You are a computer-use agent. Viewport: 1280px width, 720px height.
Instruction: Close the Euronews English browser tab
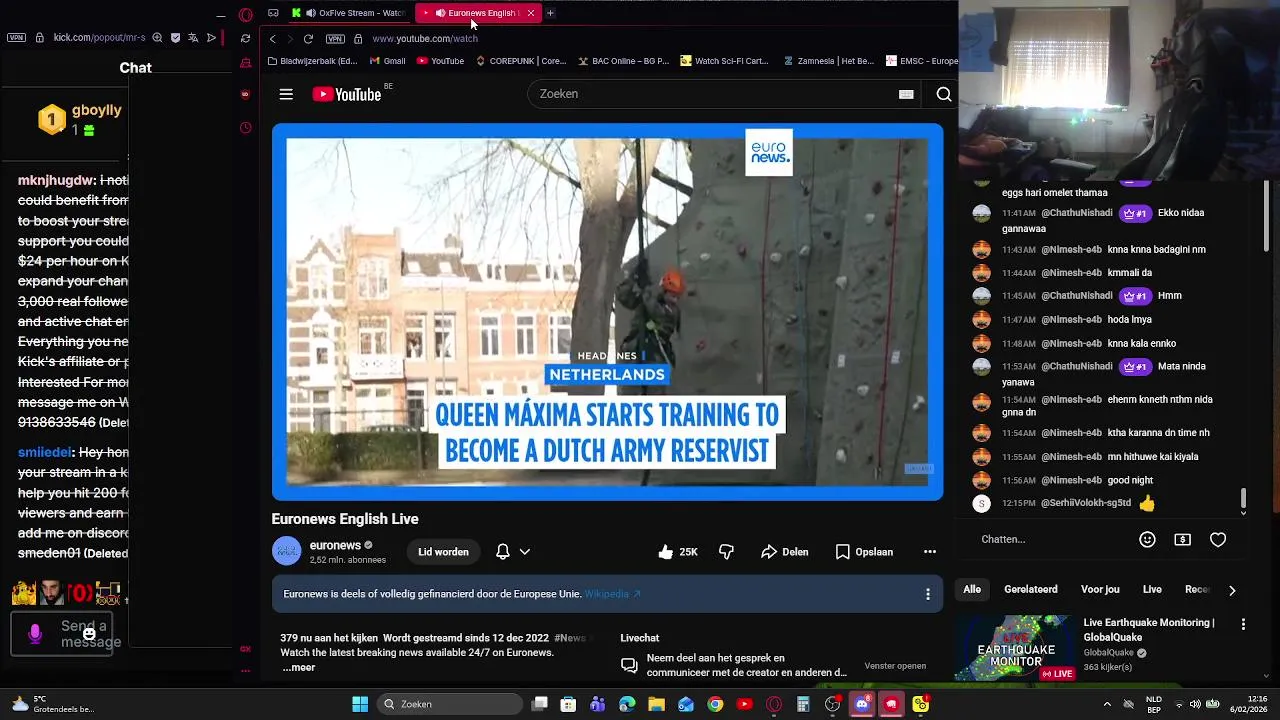530,13
